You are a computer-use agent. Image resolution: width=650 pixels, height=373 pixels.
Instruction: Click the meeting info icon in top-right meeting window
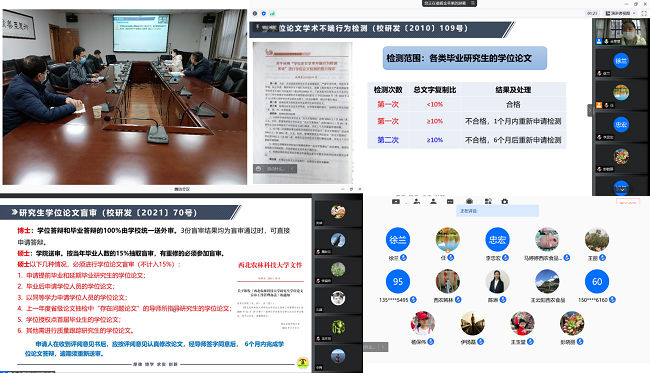pos(255,13)
